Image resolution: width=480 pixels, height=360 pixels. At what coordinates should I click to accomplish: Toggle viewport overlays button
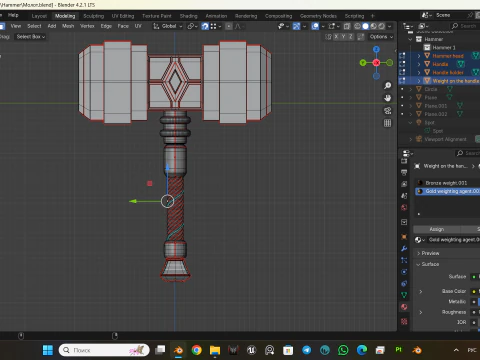(x=315, y=26)
